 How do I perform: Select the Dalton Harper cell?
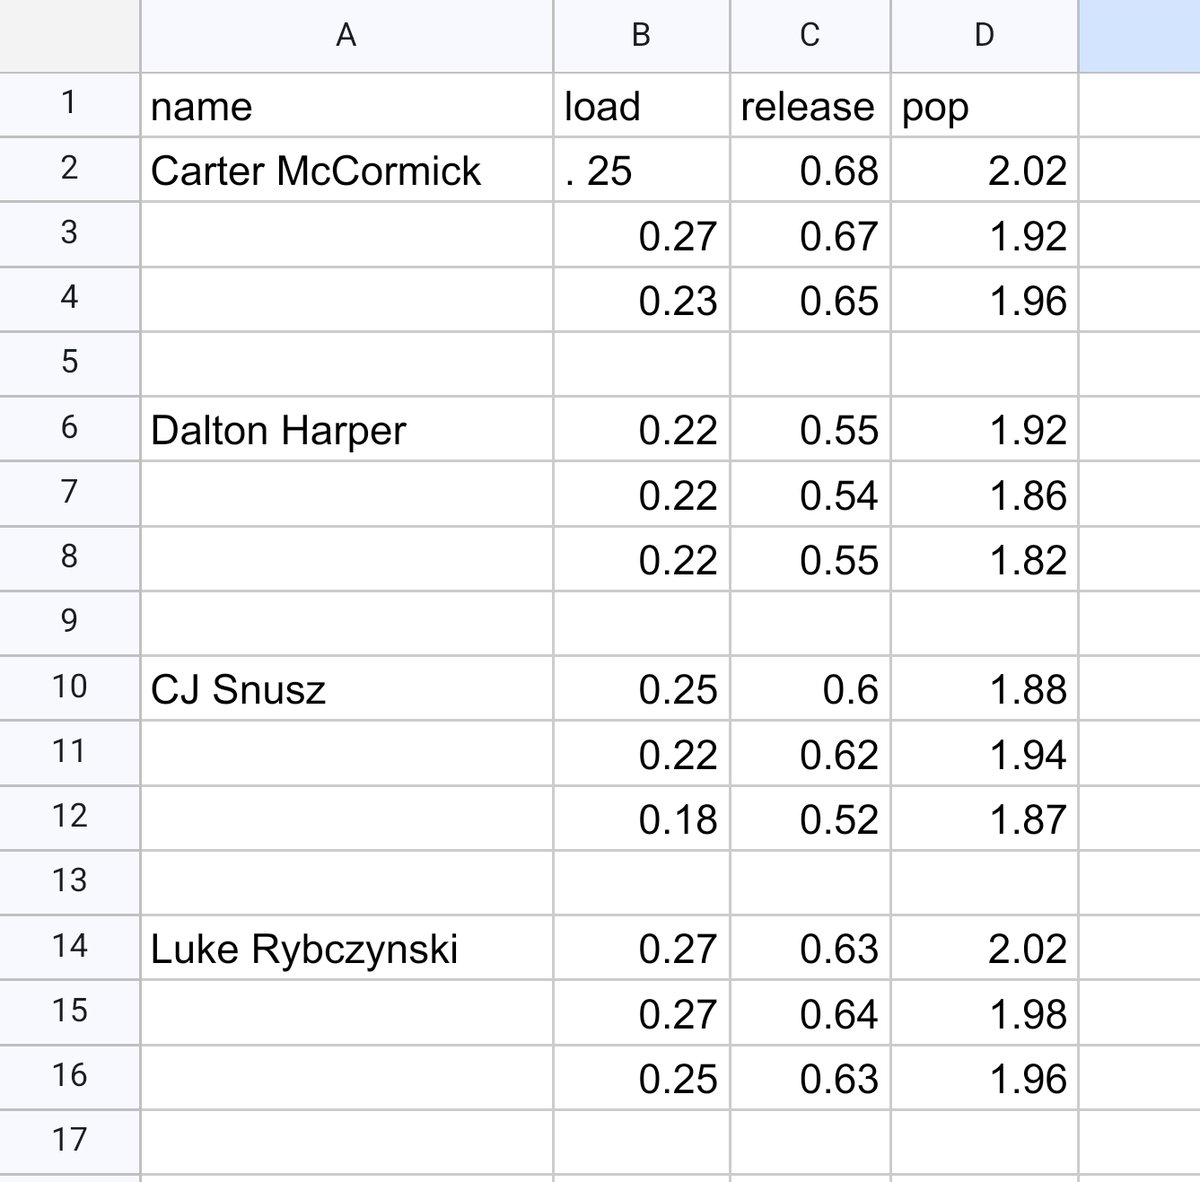[346, 429]
